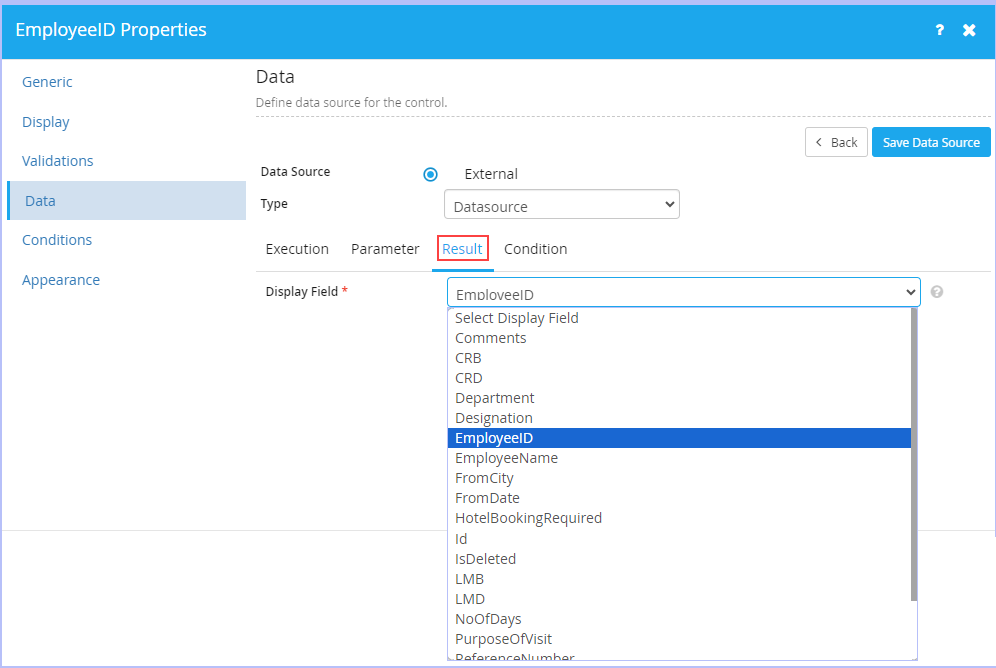Click the help icon beside Display Field

[x=936, y=291]
